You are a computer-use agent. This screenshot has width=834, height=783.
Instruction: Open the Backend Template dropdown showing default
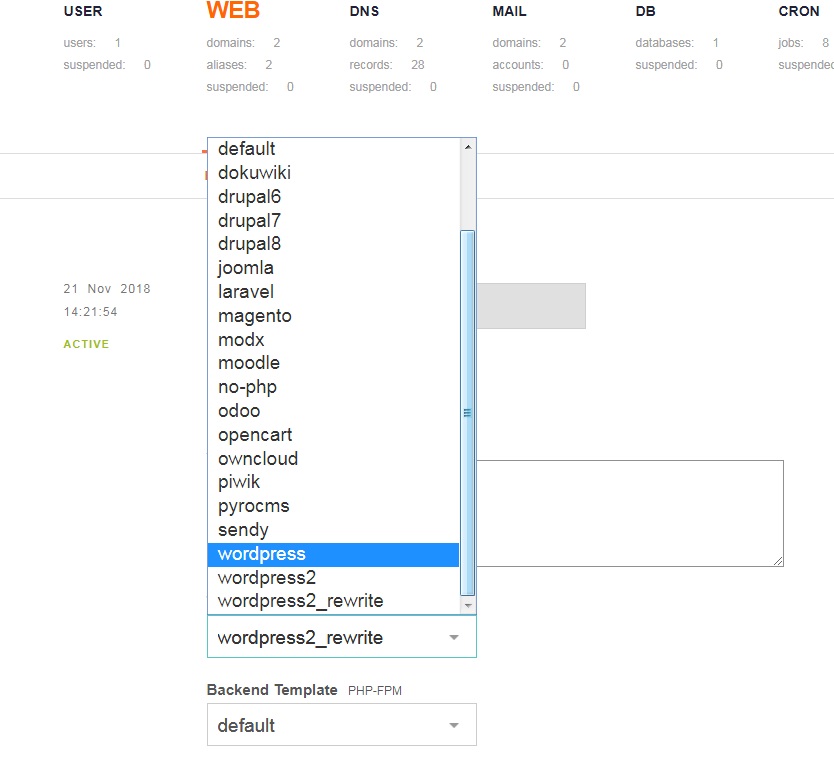tap(341, 724)
